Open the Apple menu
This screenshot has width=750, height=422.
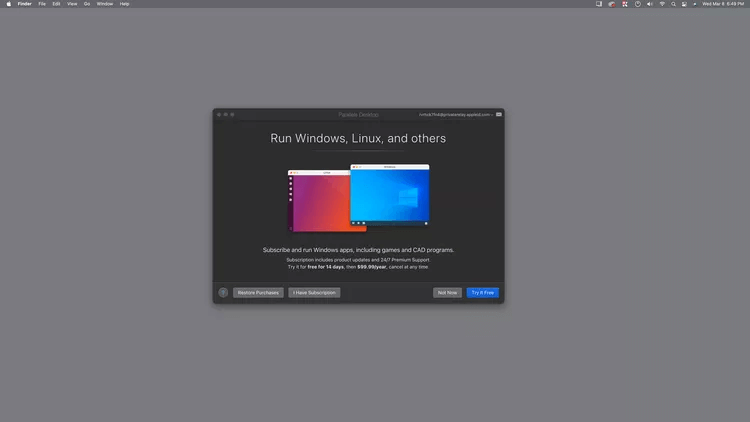9,4
